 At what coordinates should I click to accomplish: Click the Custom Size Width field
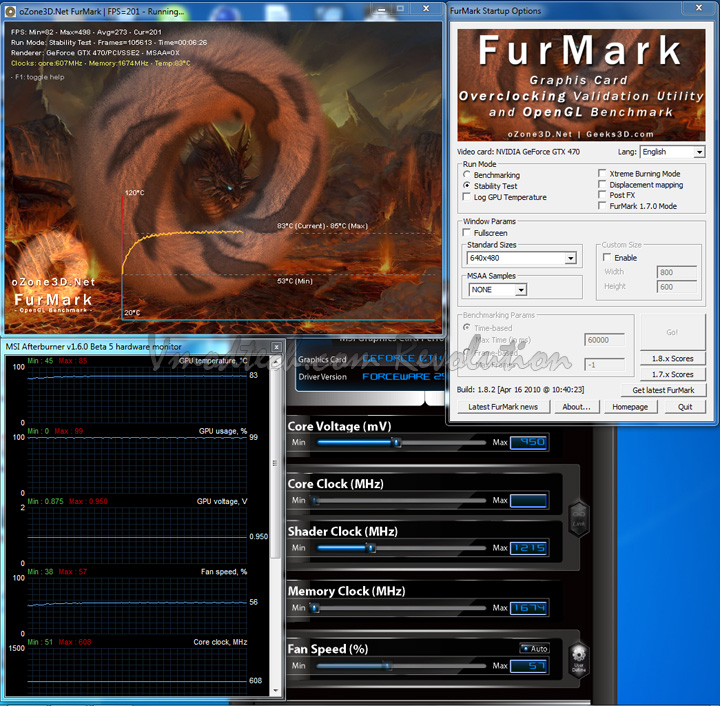click(x=677, y=272)
